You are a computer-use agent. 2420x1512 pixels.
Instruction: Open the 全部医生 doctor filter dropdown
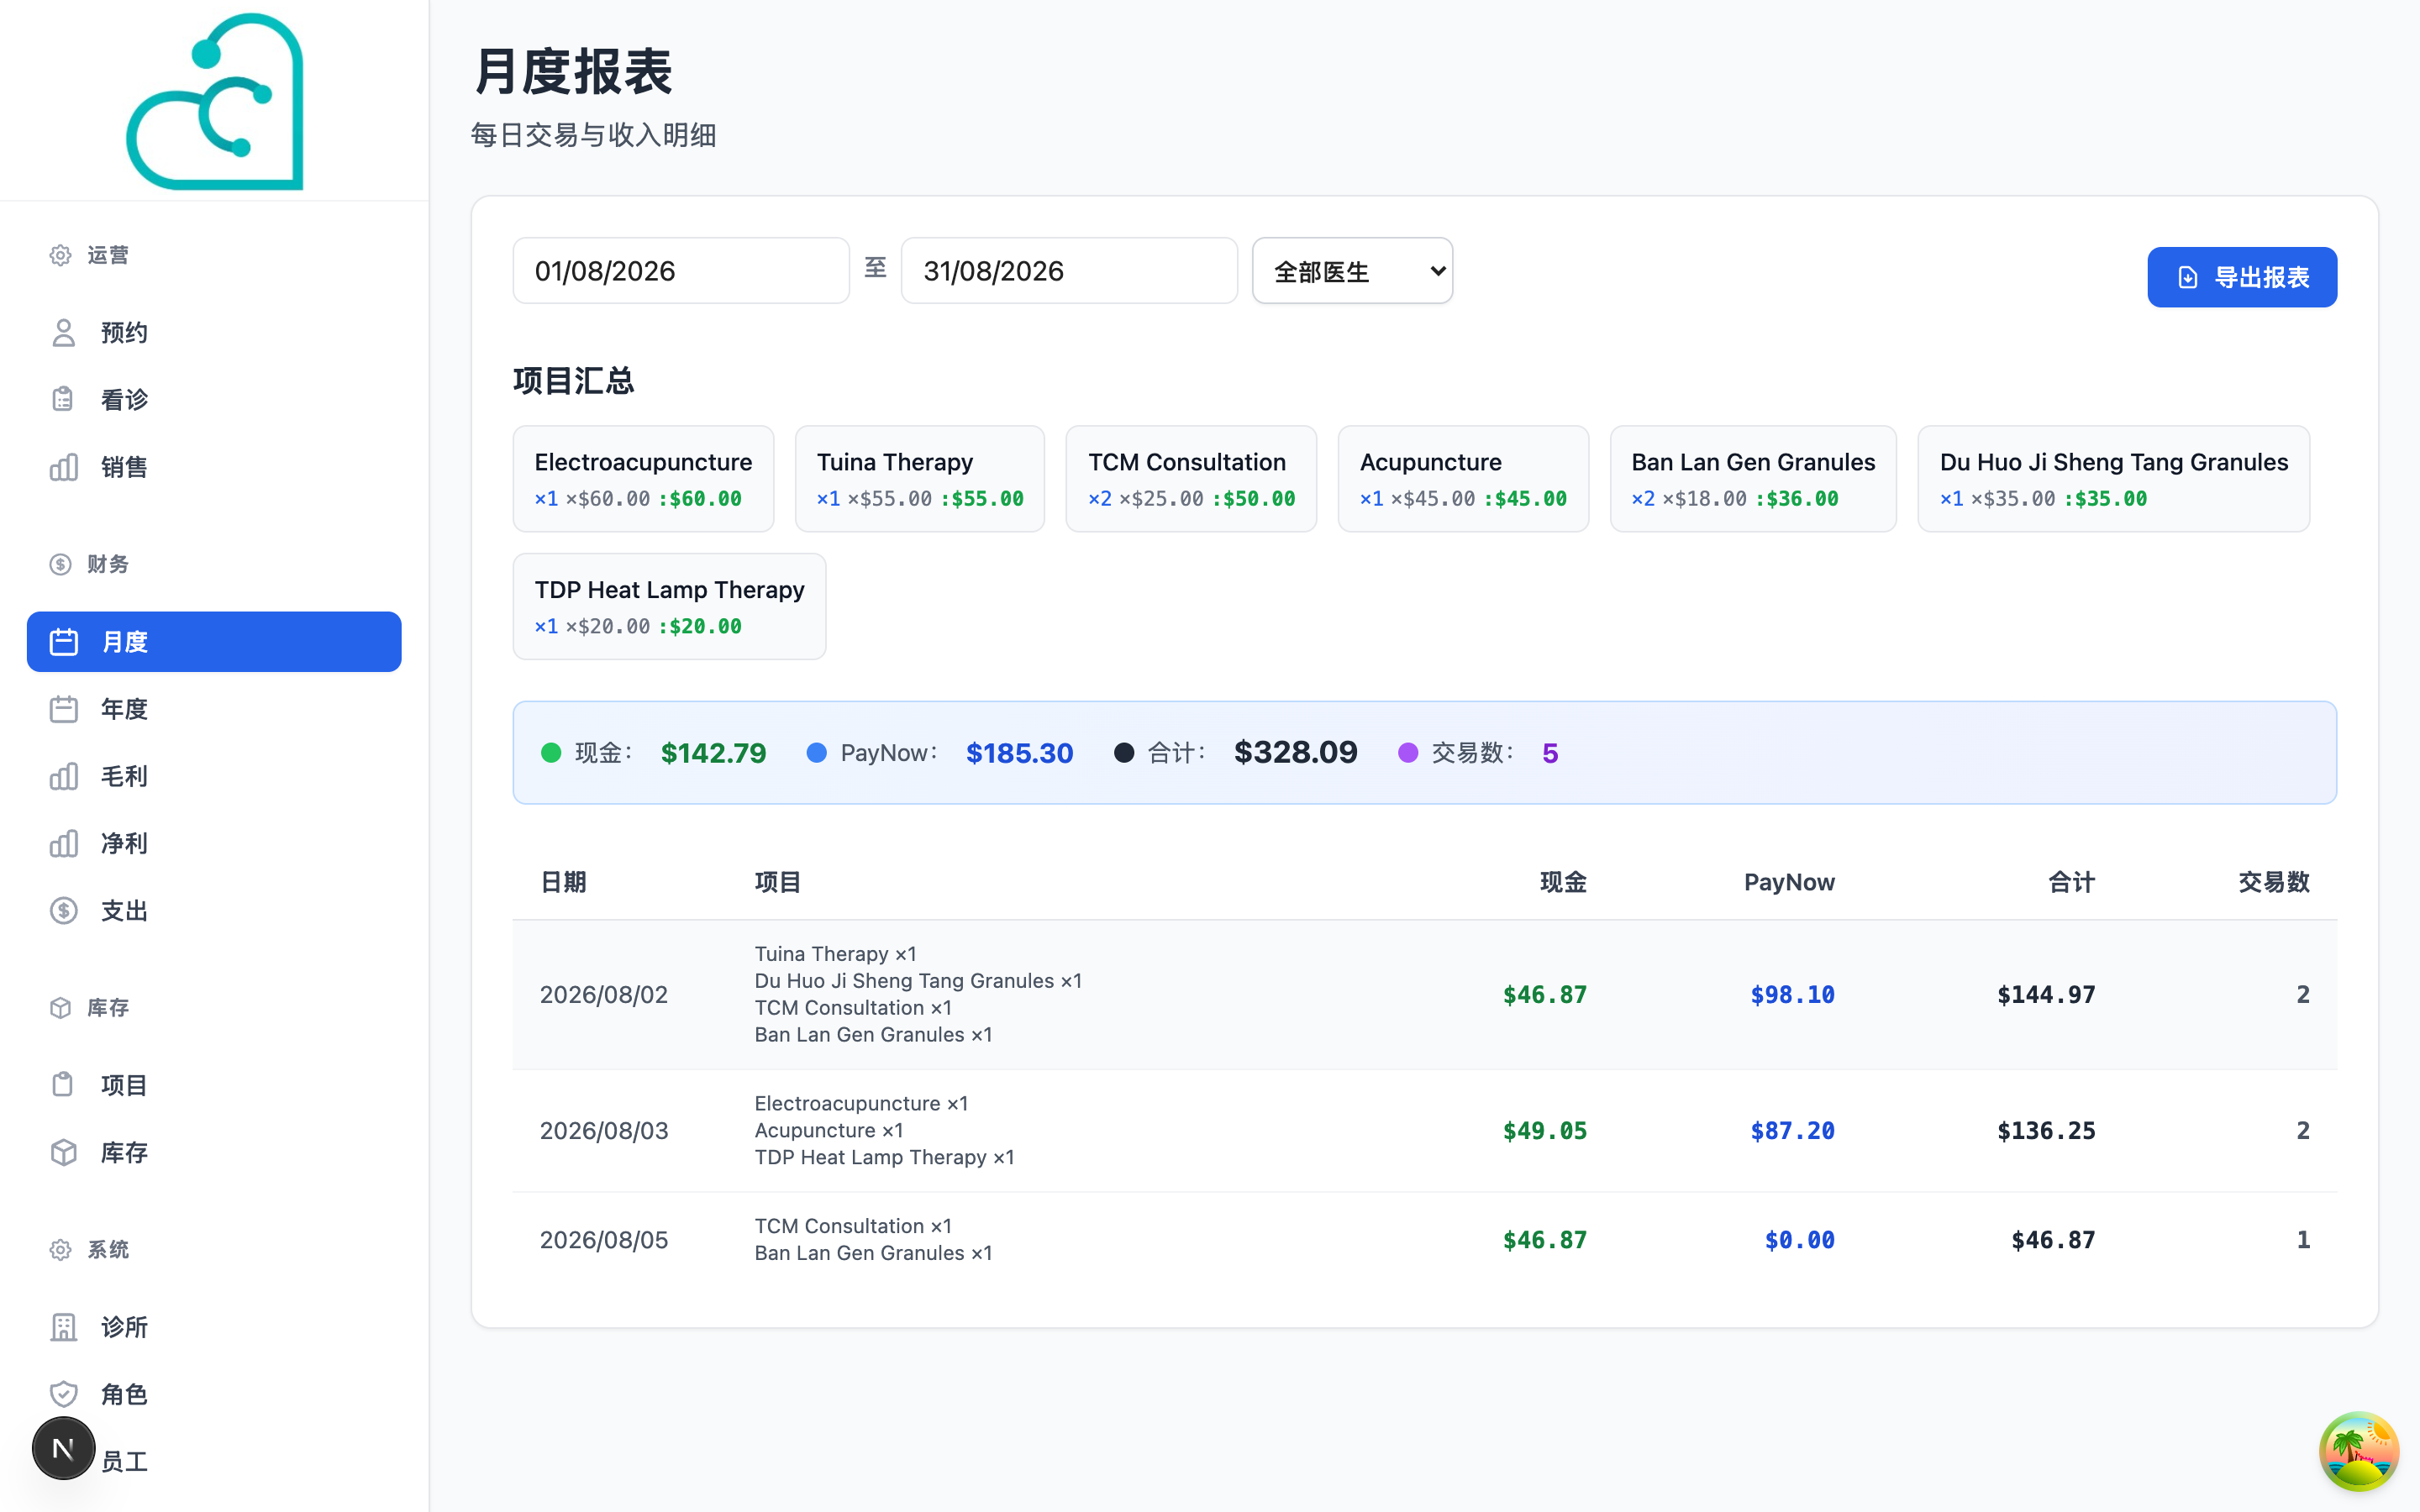pyautogui.click(x=1352, y=271)
